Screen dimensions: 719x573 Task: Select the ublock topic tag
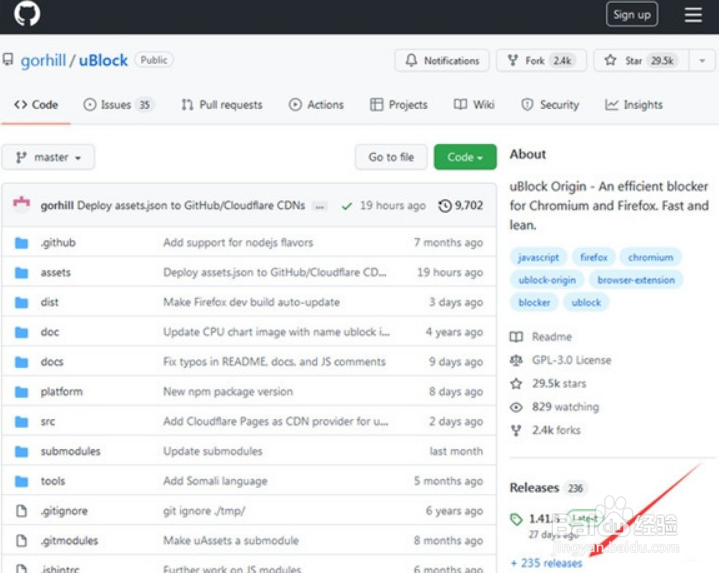pos(586,302)
